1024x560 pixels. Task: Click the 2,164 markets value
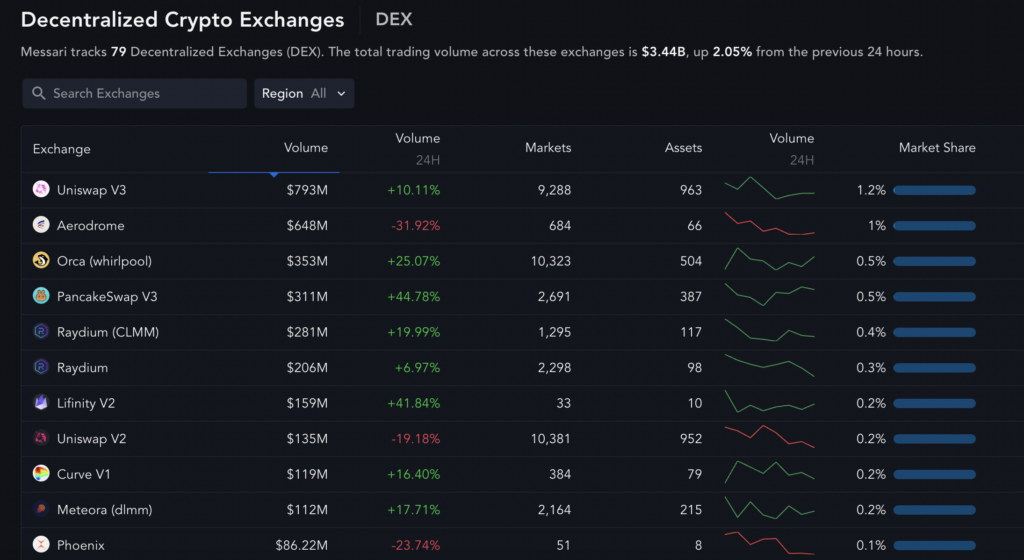pos(554,510)
